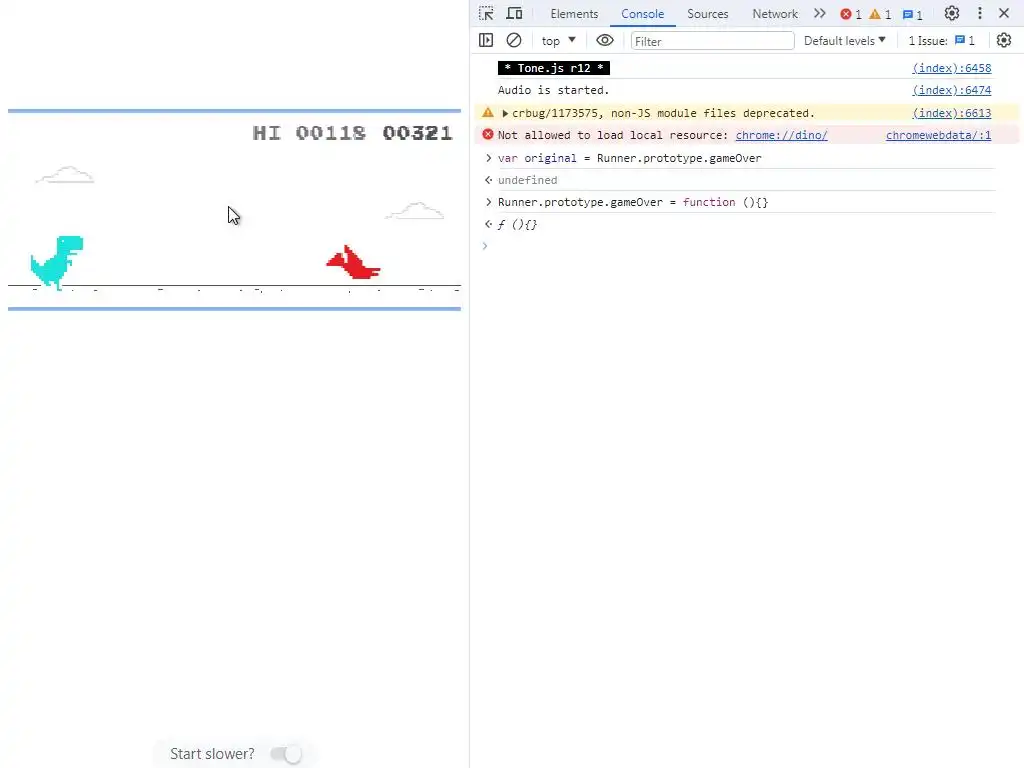Open DevTools settings gear

click(x=952, y=13)
